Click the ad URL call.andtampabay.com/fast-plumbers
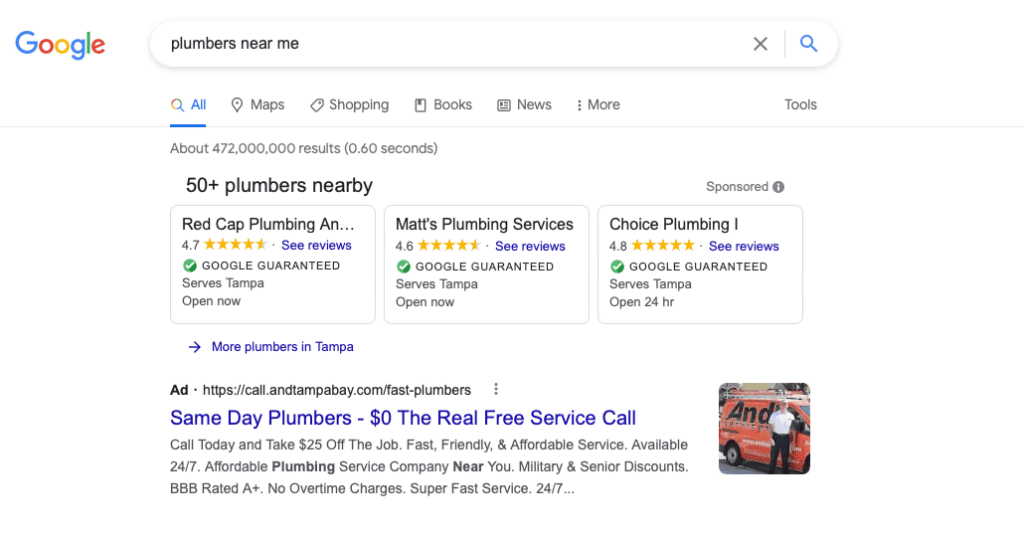 coord(336,390)
